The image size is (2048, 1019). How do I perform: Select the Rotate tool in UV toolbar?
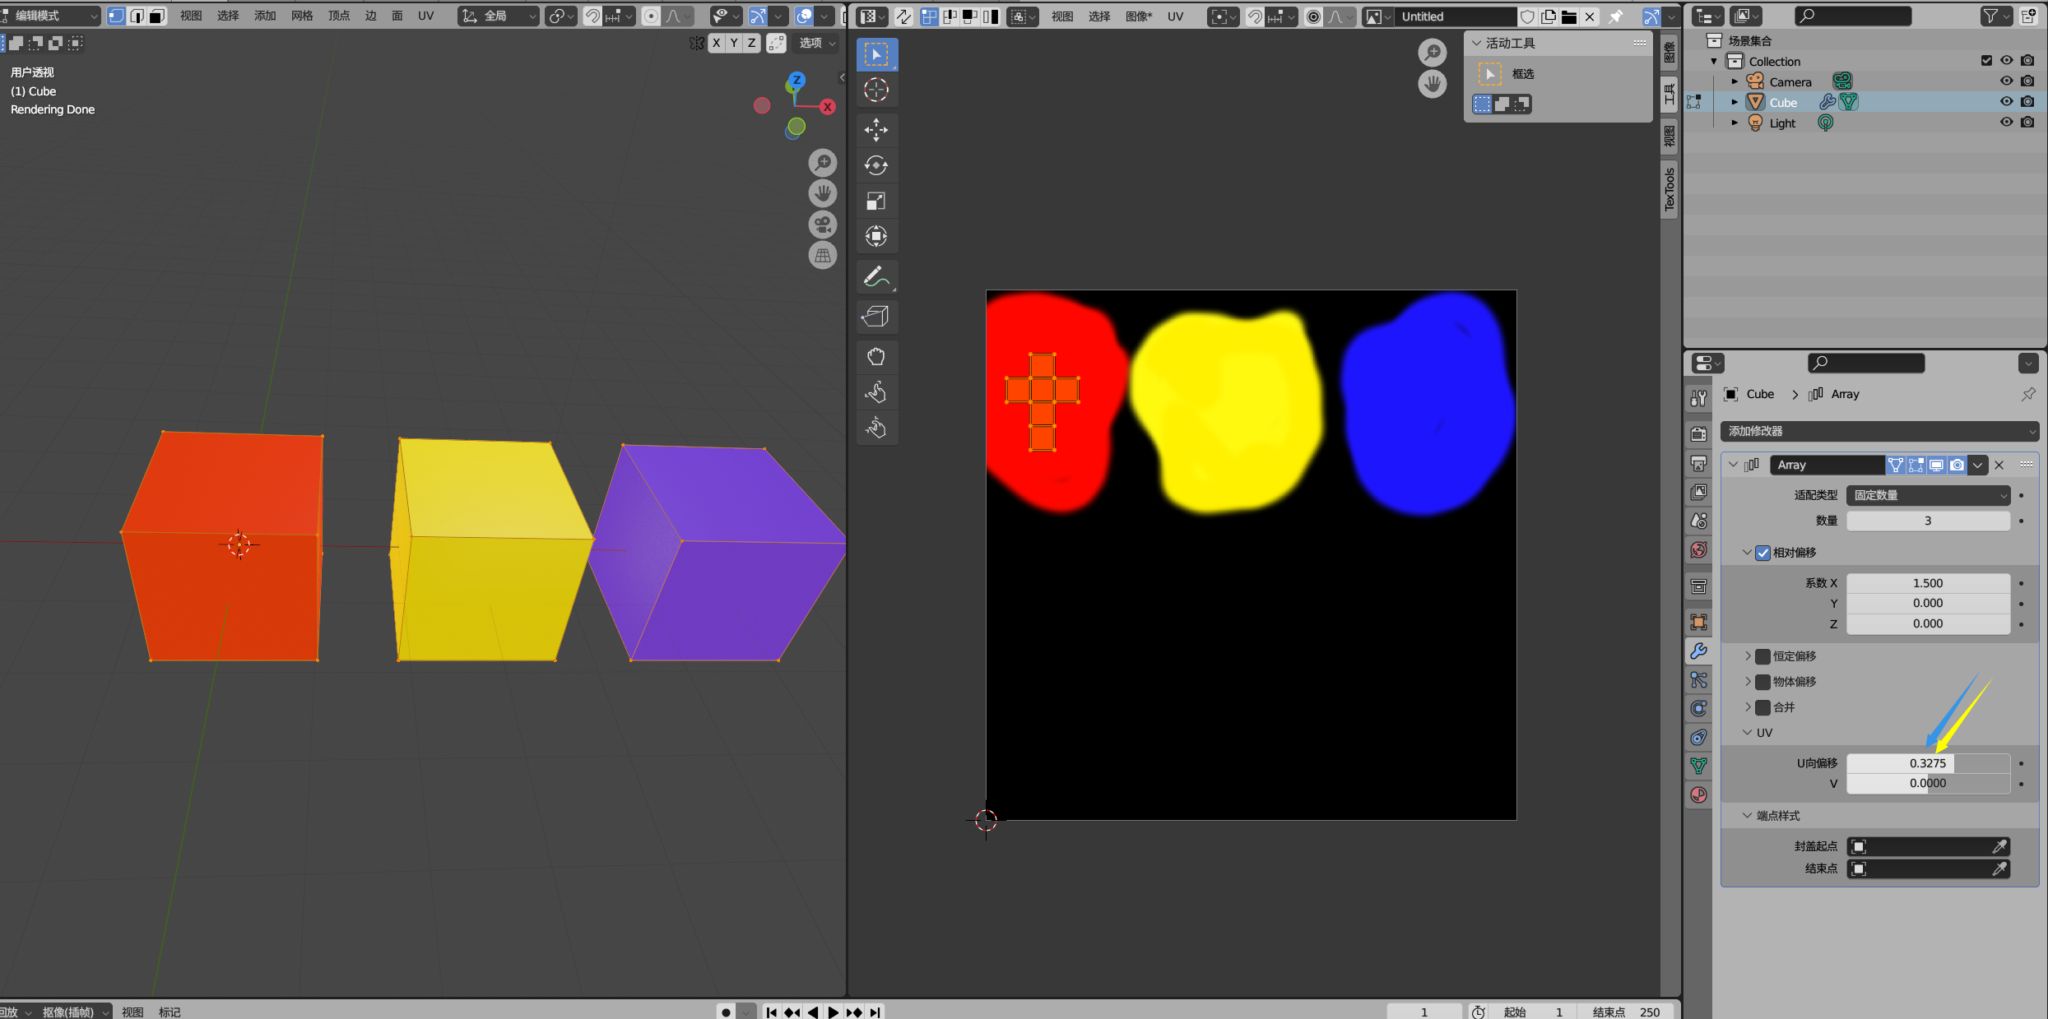pyautogui.click(x=876, y=166)
